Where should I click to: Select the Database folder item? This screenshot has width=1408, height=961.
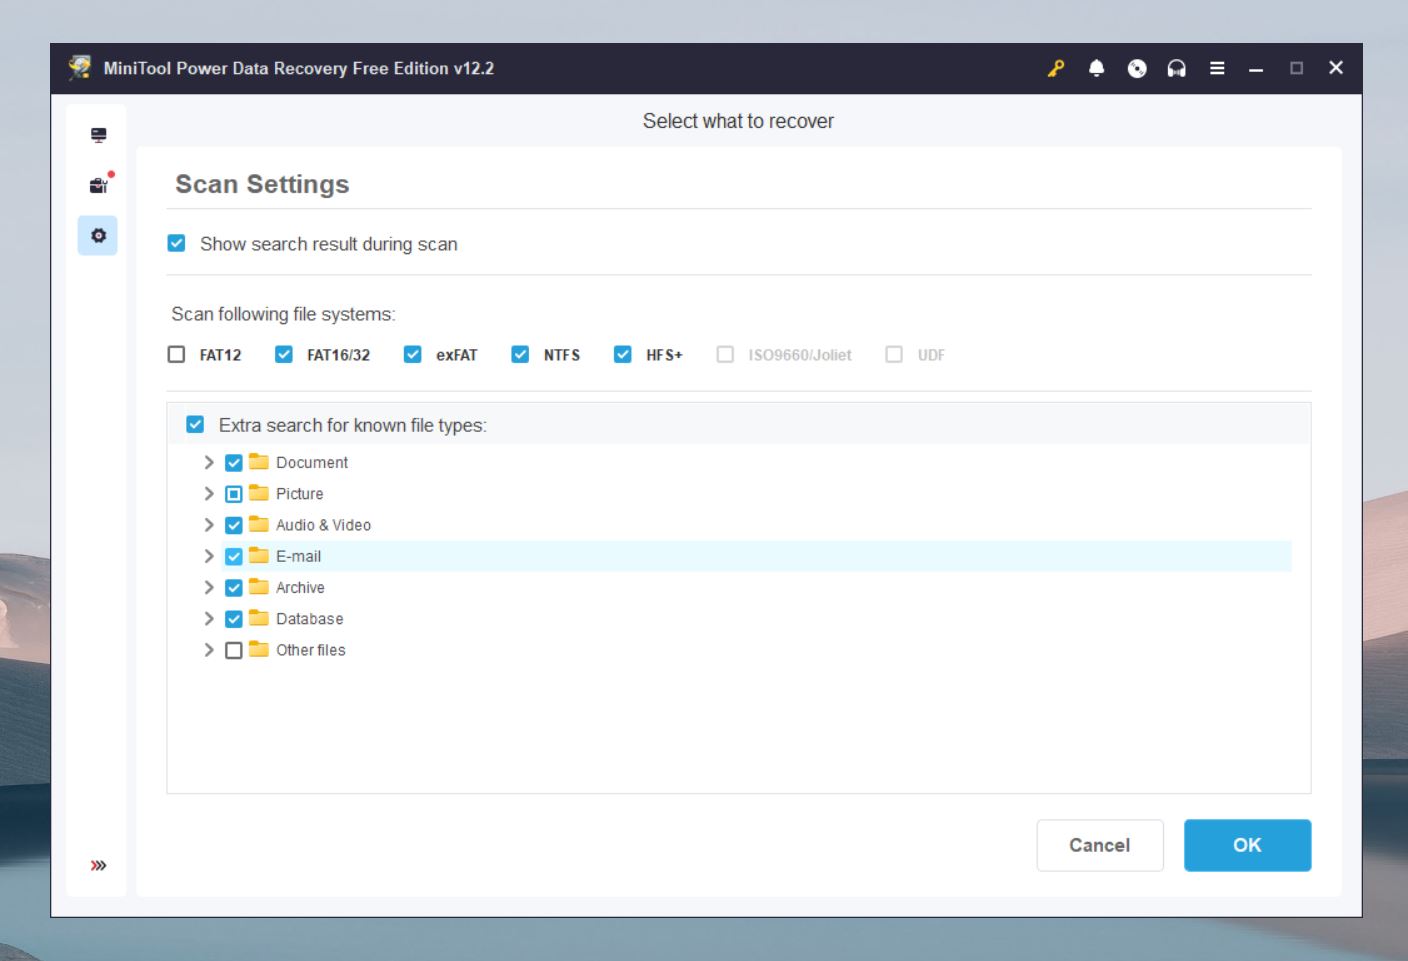coord(309,619)
